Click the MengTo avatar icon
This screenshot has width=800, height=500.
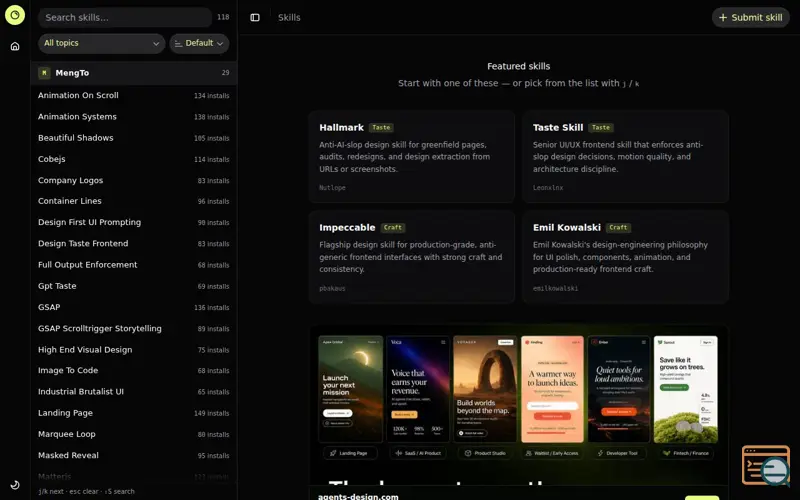(44, 73)
